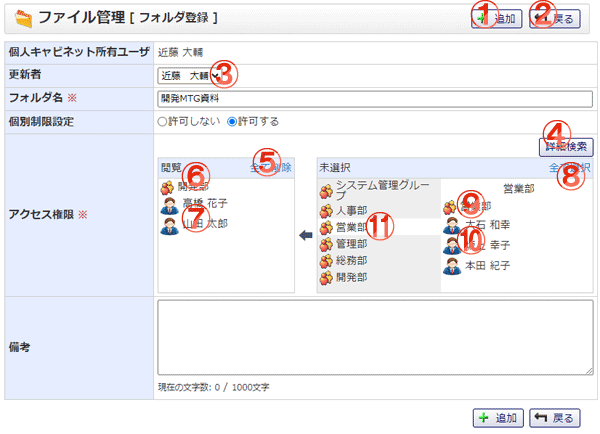Select 開発部 group icon in 閲覧 list
This screenshot has height=434, width=600.
pos(167,188)
